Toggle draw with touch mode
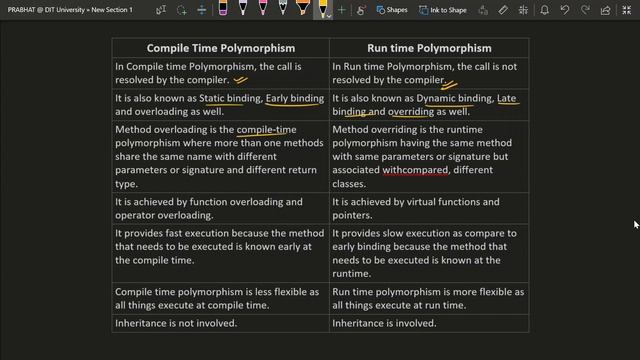 [x=361, y=10]
